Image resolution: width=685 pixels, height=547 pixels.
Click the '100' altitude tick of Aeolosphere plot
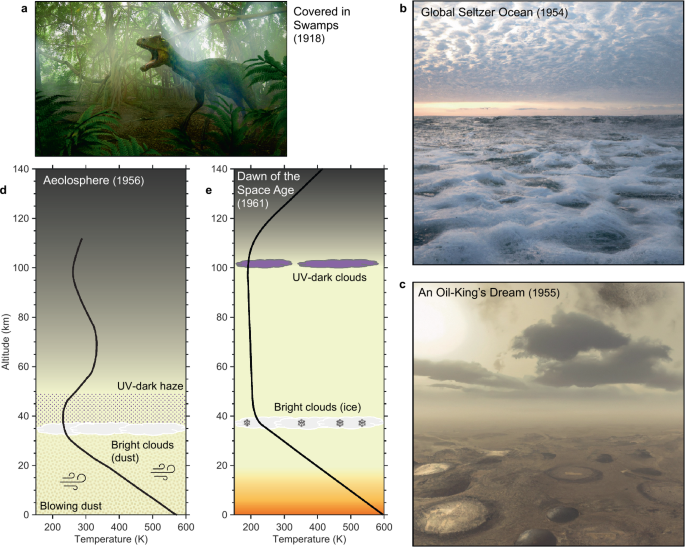pyautogui.click(x=21, y=267)
